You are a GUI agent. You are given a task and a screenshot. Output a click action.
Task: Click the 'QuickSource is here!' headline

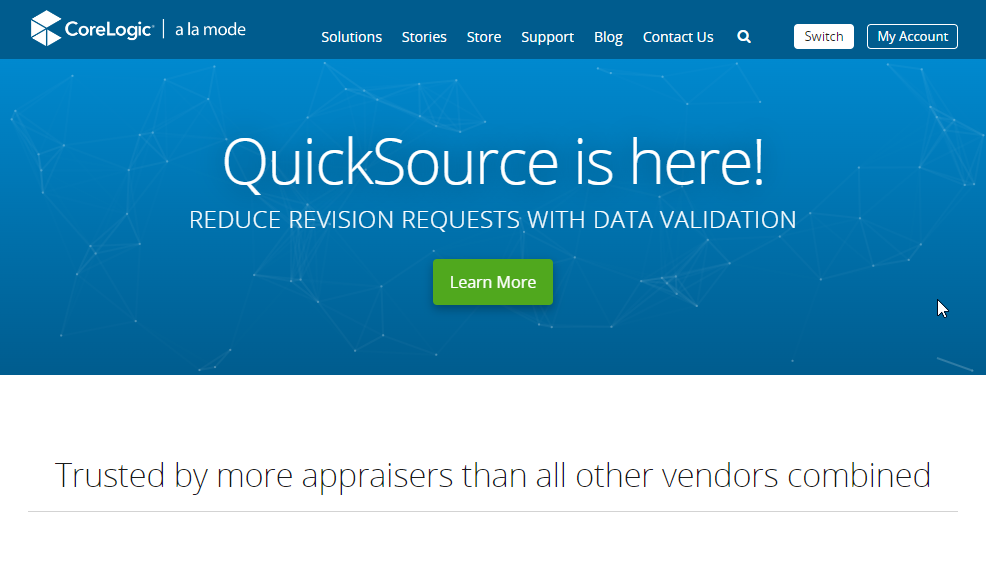(493, 163)
